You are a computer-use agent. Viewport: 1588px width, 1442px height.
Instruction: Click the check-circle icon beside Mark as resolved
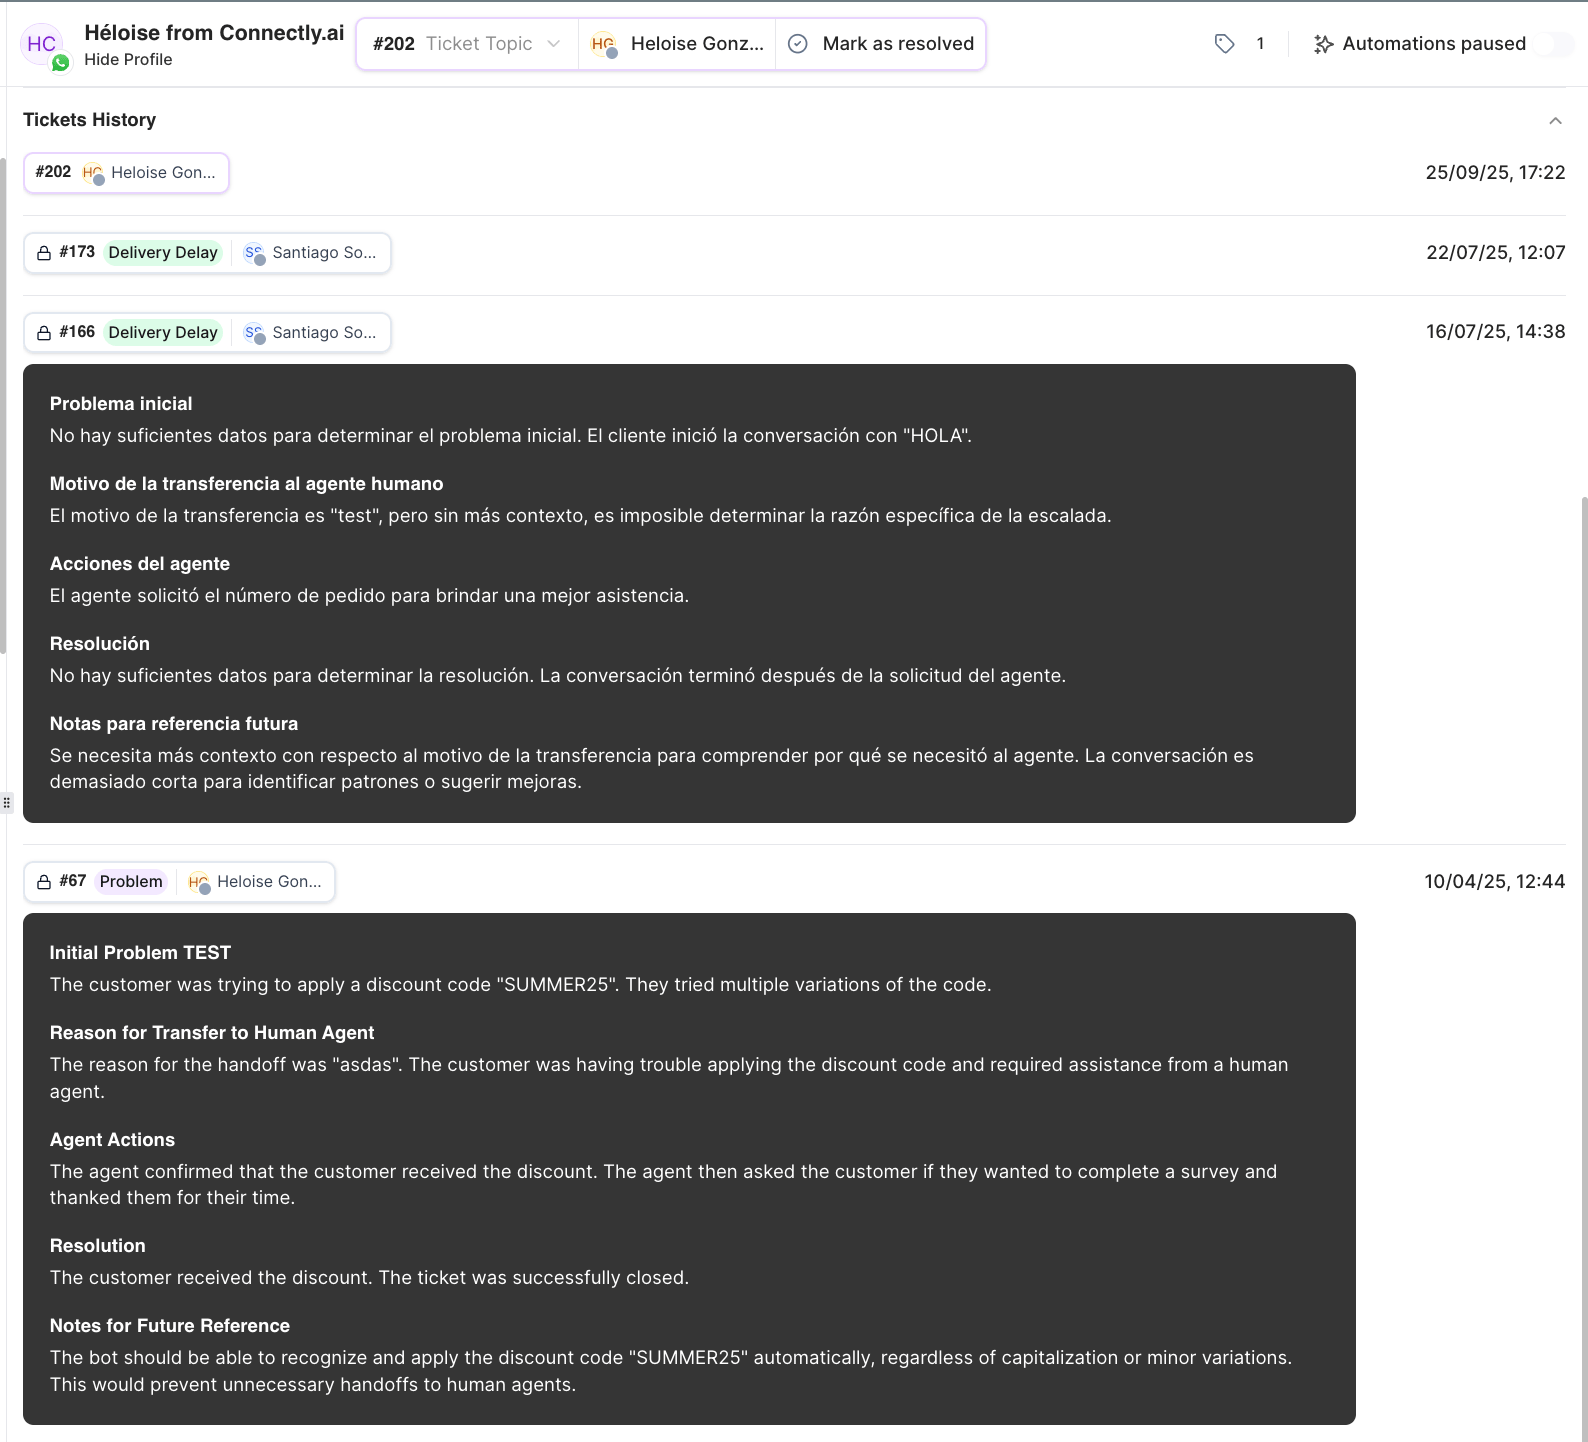(798, 44)
